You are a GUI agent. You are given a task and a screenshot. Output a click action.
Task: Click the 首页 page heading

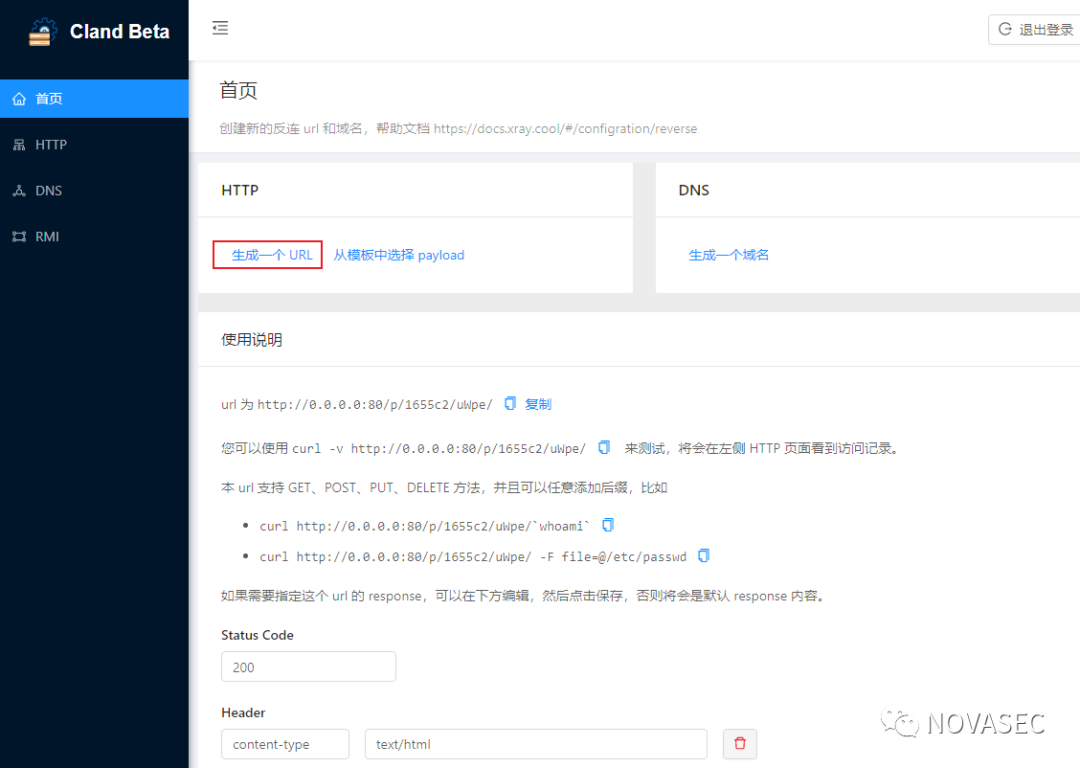click(238, 90)
